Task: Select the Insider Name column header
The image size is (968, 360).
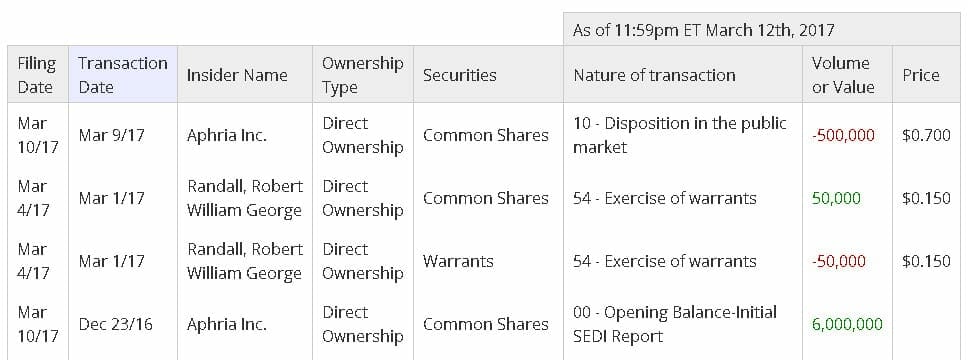Action: pyautogui.click(x=237, y=75)
